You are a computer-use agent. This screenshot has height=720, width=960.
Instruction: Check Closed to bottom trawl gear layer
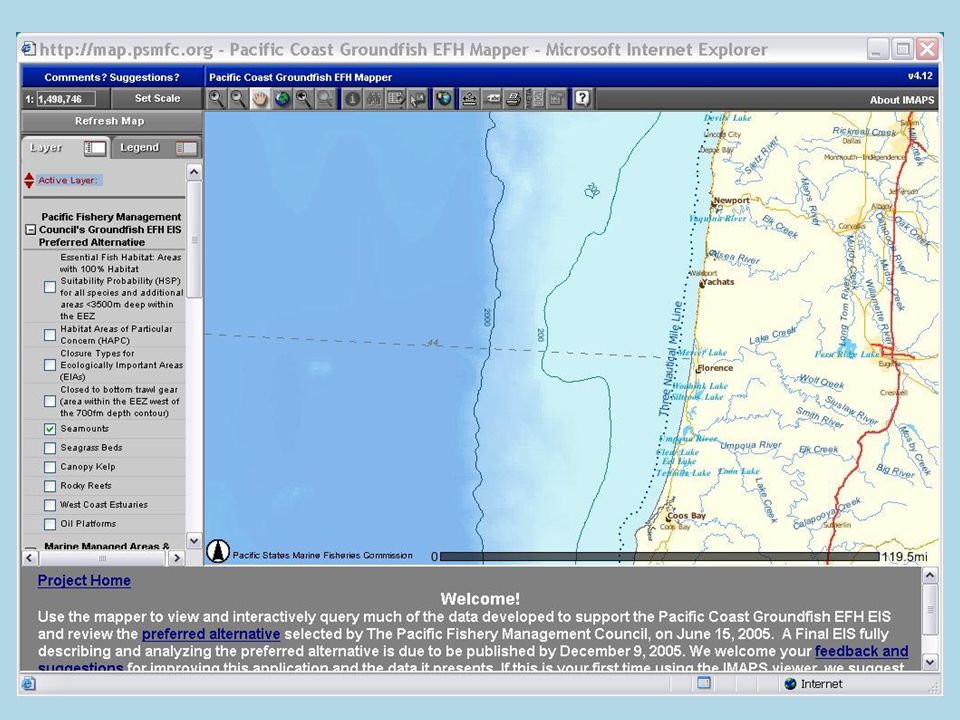tap(50, 401)
